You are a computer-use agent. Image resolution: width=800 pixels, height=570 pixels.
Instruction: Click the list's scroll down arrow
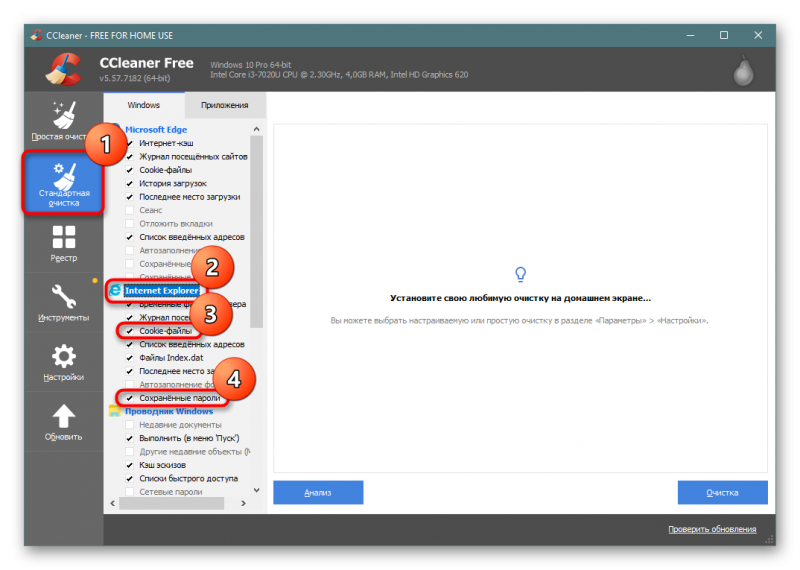[x=257, y=490]
